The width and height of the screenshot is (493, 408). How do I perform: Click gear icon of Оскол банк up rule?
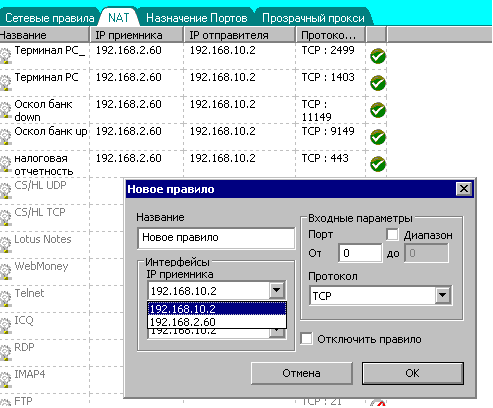(5, 137)
